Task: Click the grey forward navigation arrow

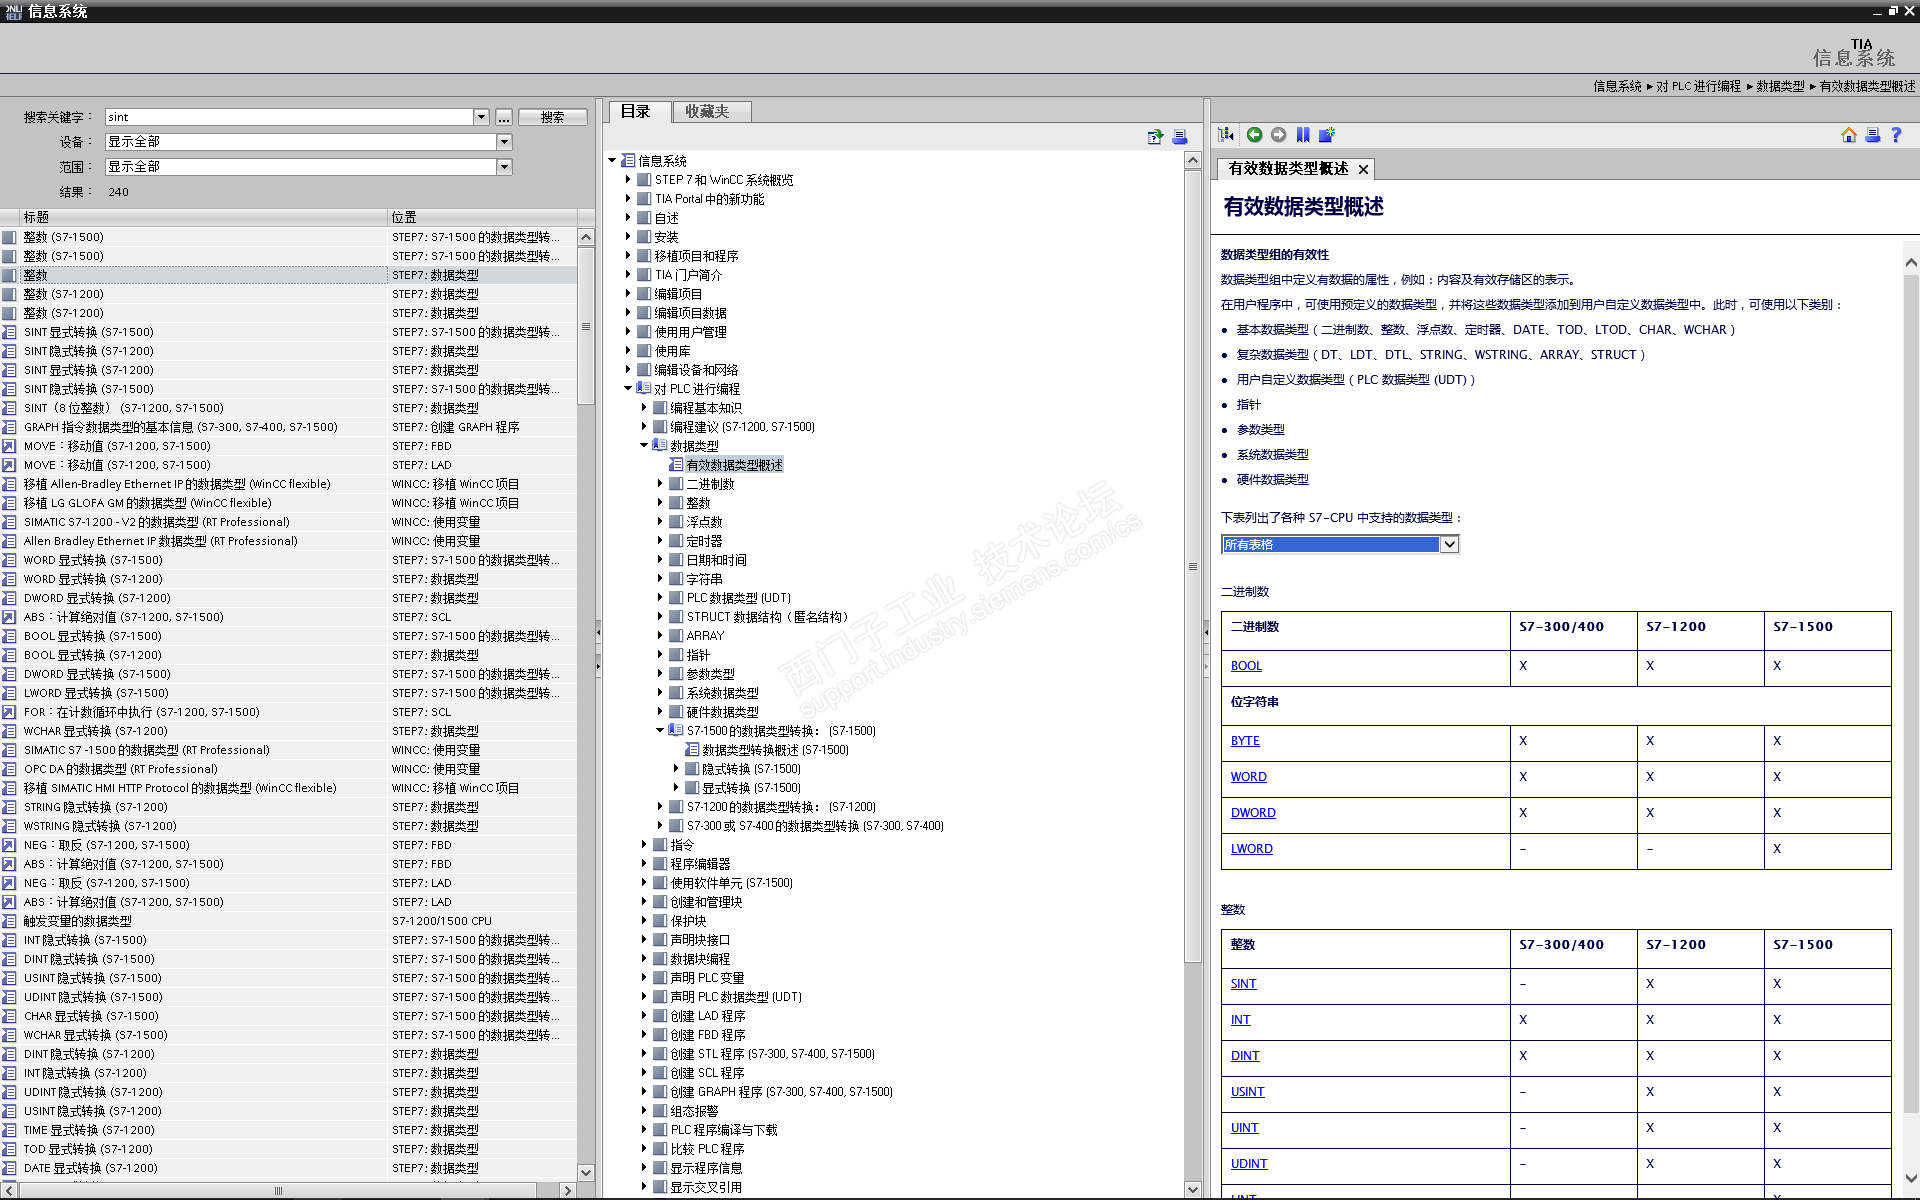Action: 1278,135
